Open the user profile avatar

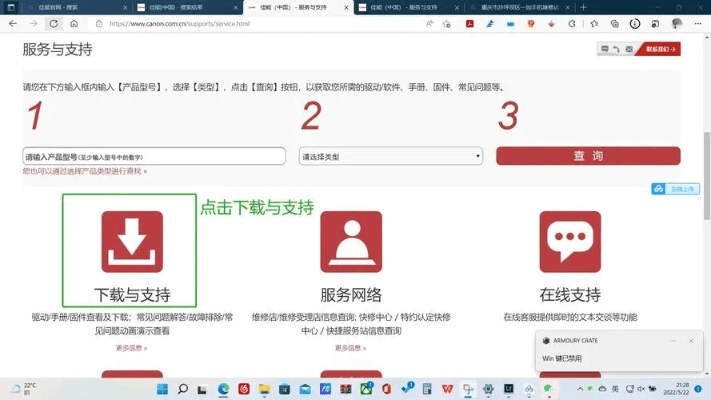677,24
